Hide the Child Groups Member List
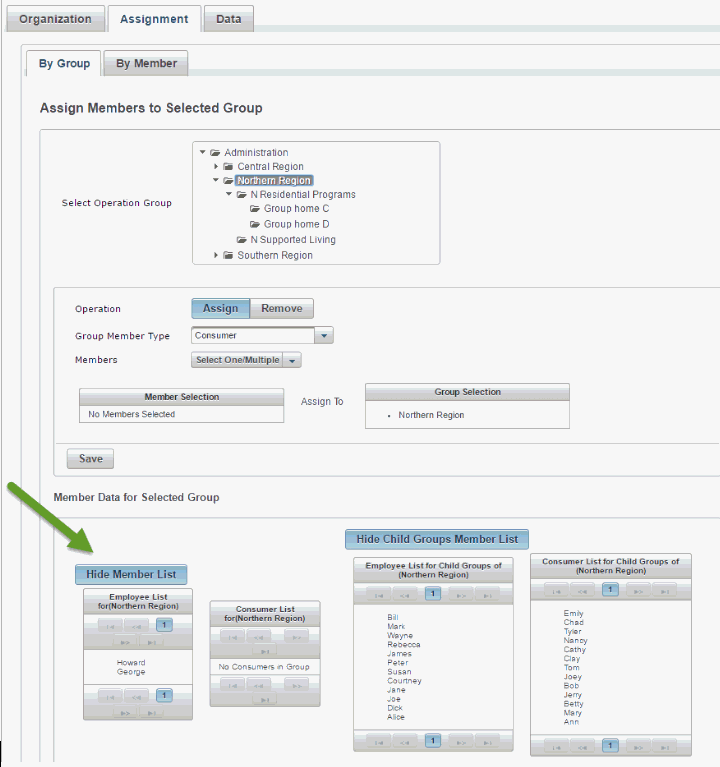Screen dimensions: 720x767 coord(437,539)
